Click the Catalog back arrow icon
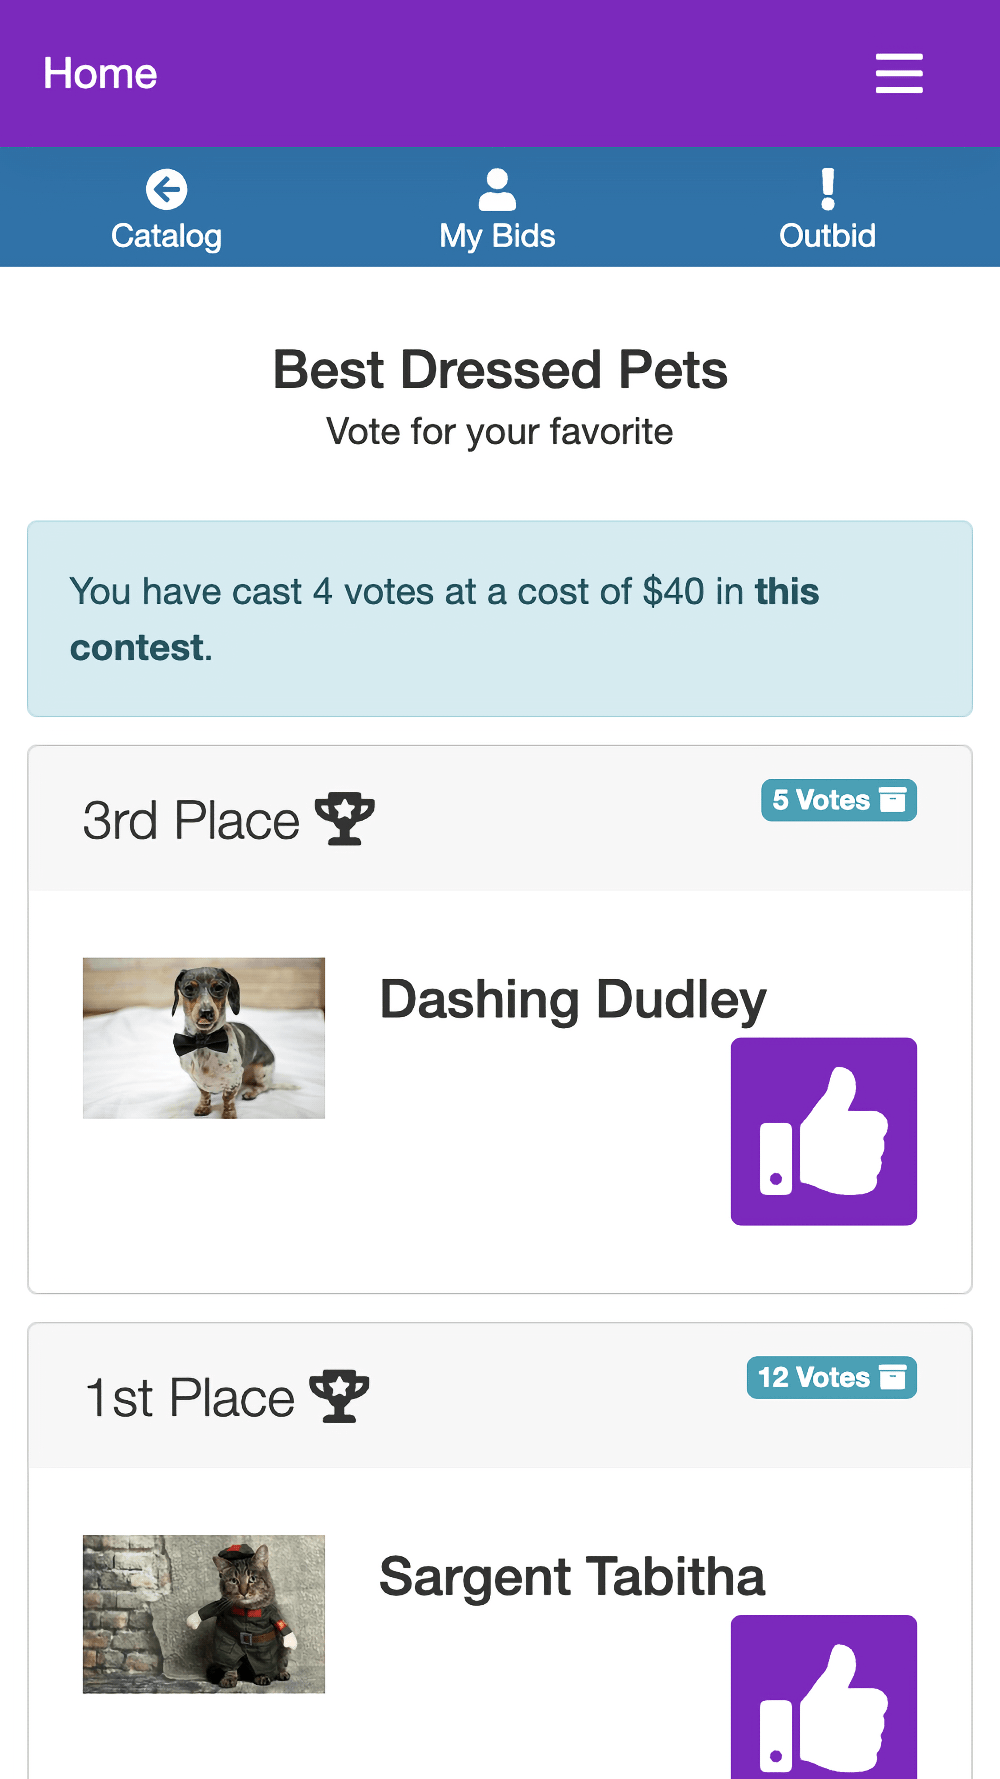The height and width of the screenshot is (1779, 1000). (x=166, y=189)
